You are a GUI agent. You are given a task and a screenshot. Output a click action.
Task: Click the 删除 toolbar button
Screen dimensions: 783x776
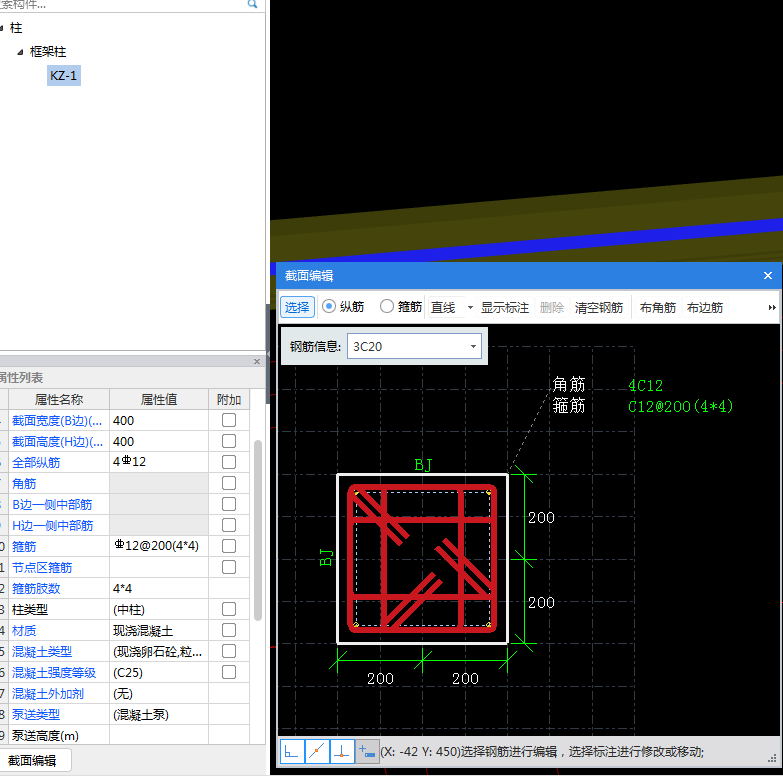tap(551, 308)
